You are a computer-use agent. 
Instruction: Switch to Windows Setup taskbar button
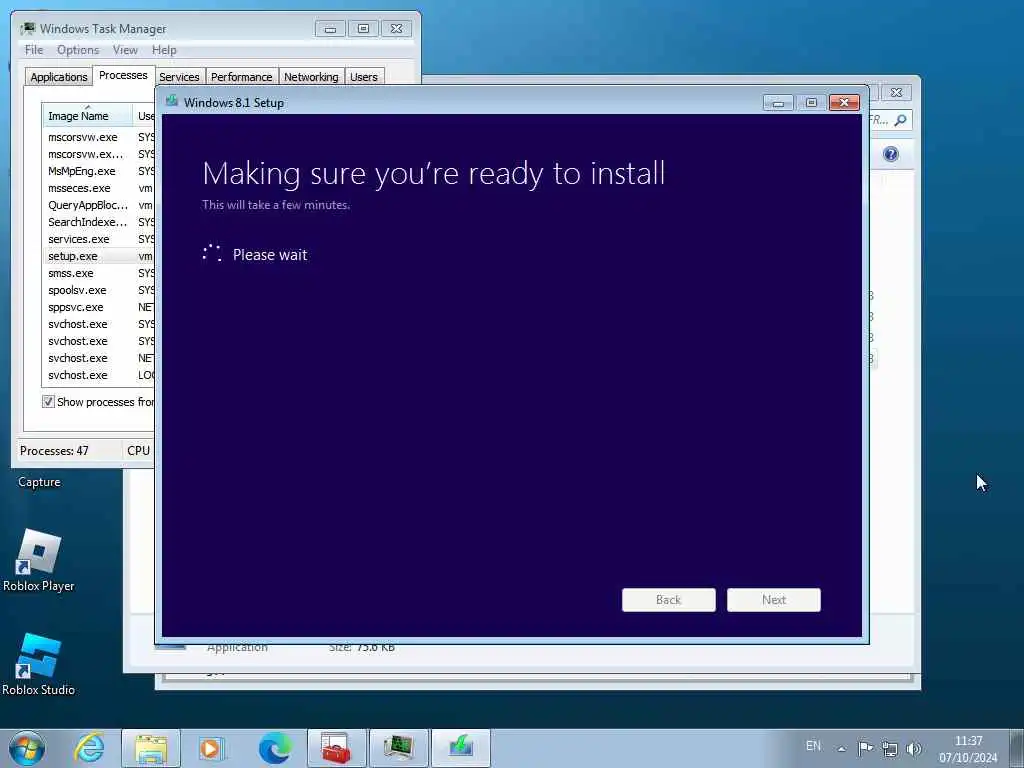(460, 748)
